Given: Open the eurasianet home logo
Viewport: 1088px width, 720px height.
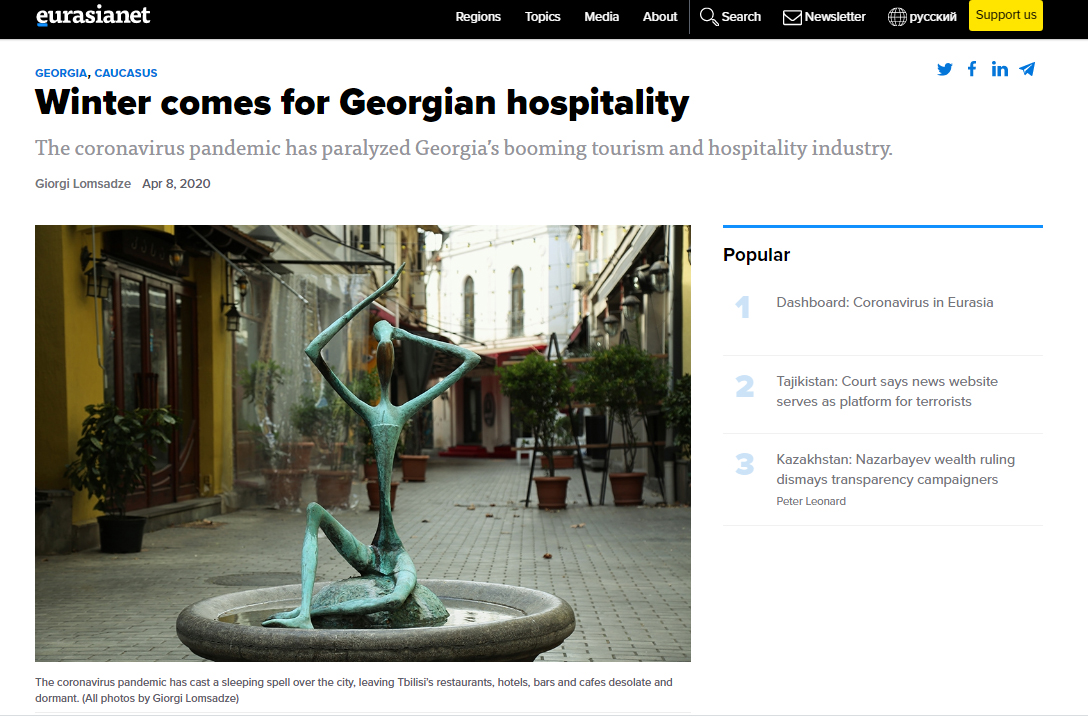Looking at the screenshot, I should point(93,15).
